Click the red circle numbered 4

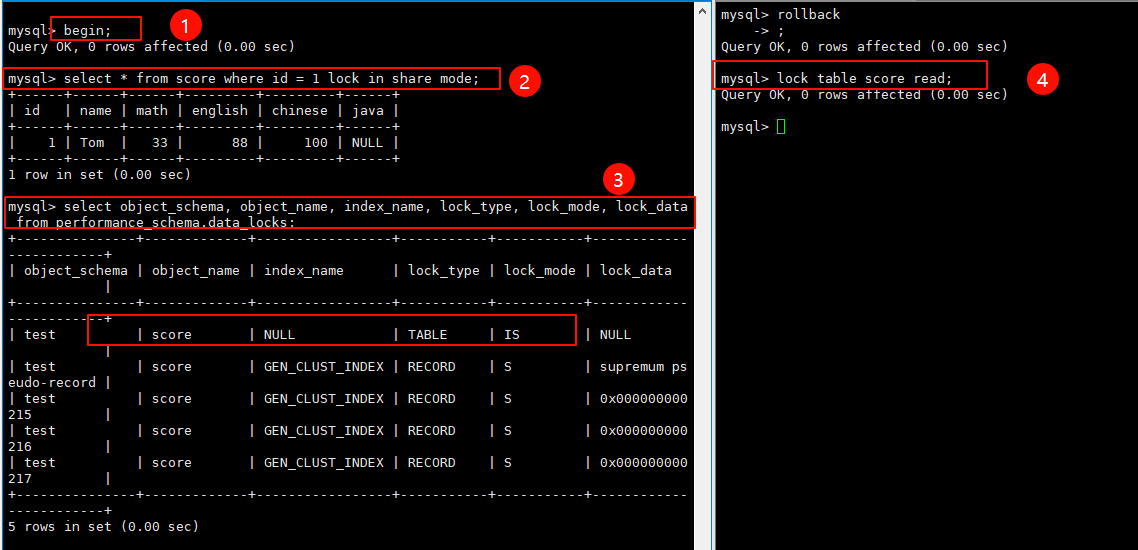(1042, 80)
